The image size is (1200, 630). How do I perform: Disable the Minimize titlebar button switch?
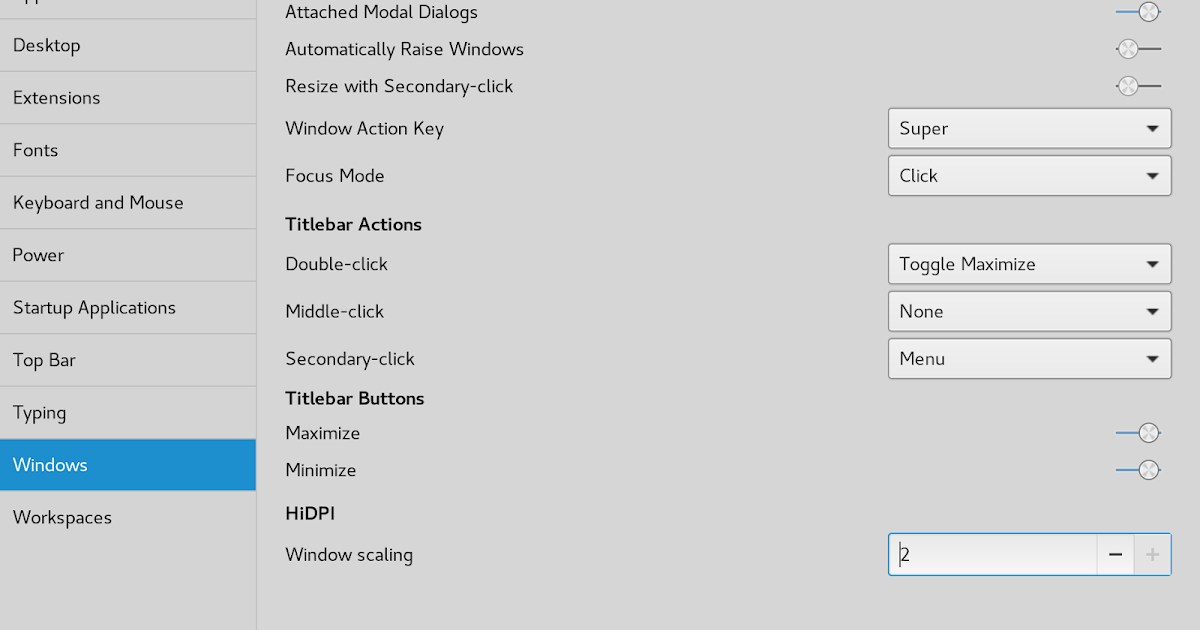[x=1138, y=470]
